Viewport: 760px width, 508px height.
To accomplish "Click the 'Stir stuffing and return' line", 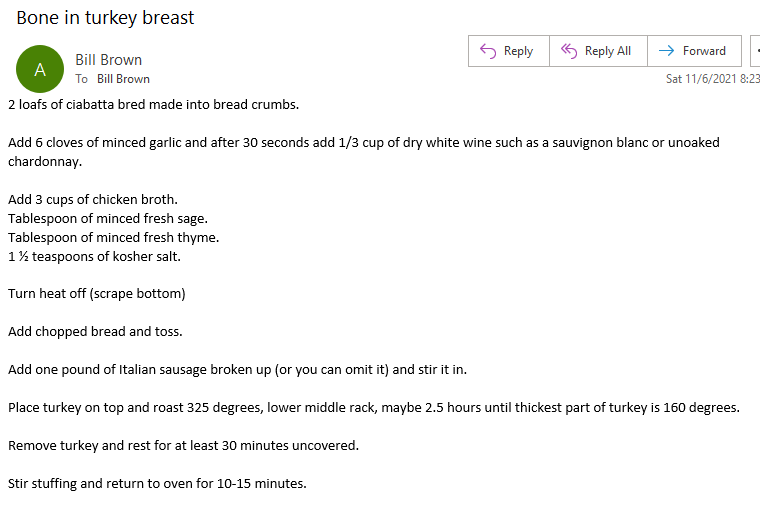I will coord(157,484).
